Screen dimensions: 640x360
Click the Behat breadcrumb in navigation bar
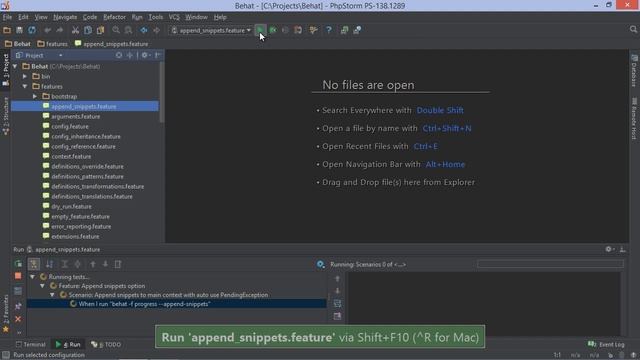tap(18, 44)
